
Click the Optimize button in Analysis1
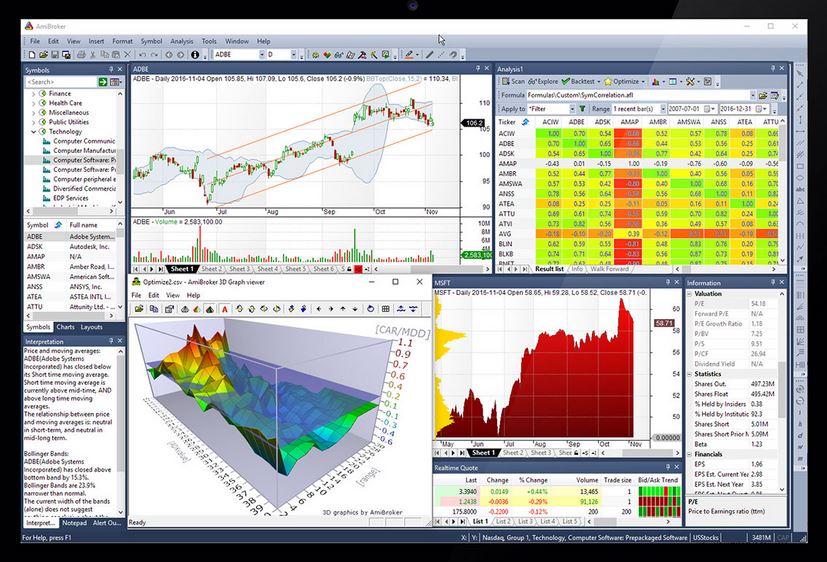pos(621,81)
